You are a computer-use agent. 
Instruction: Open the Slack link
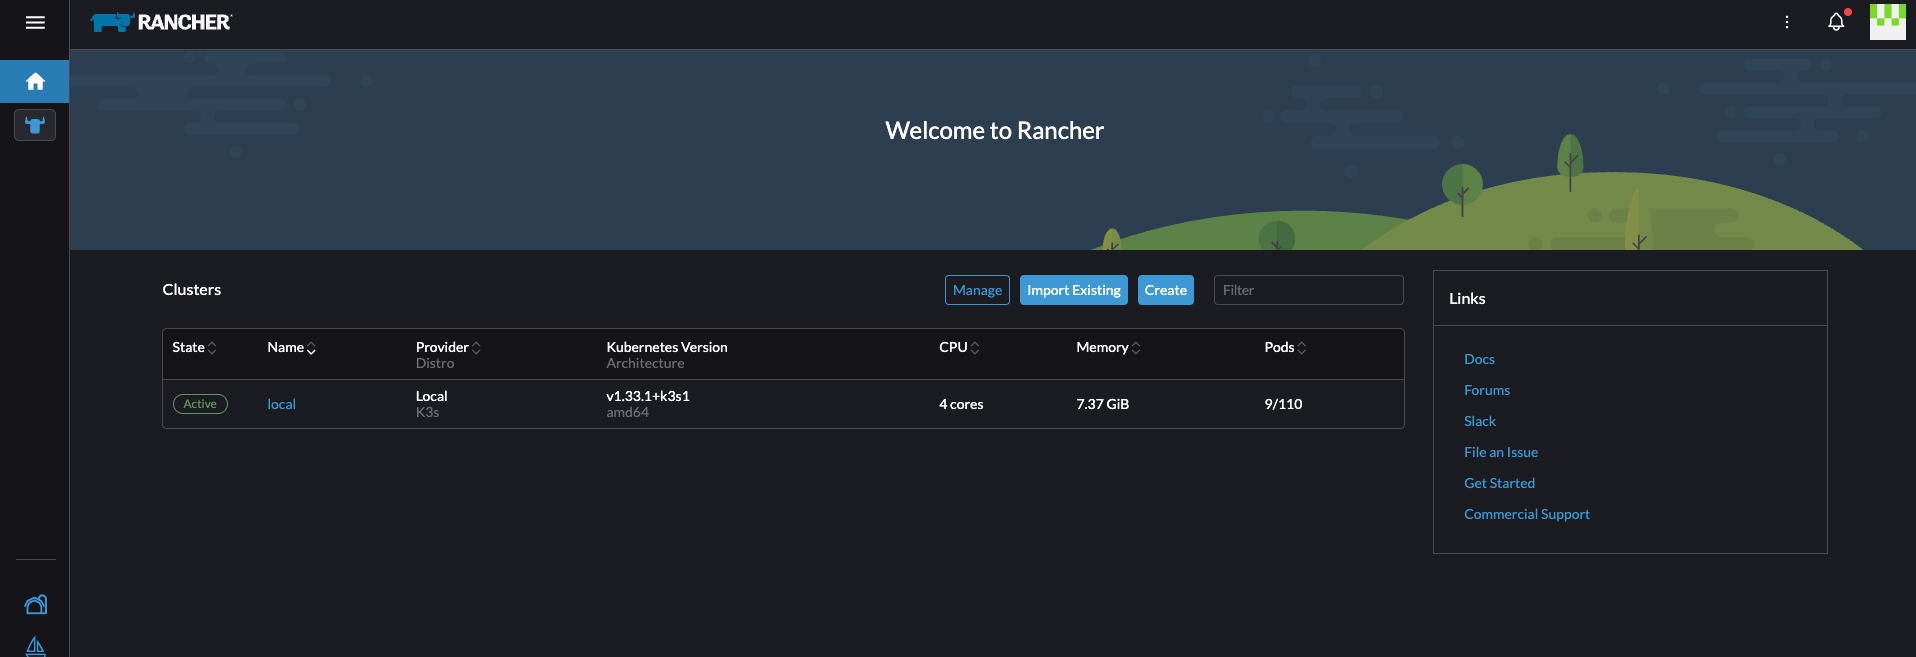[1480, 421]
